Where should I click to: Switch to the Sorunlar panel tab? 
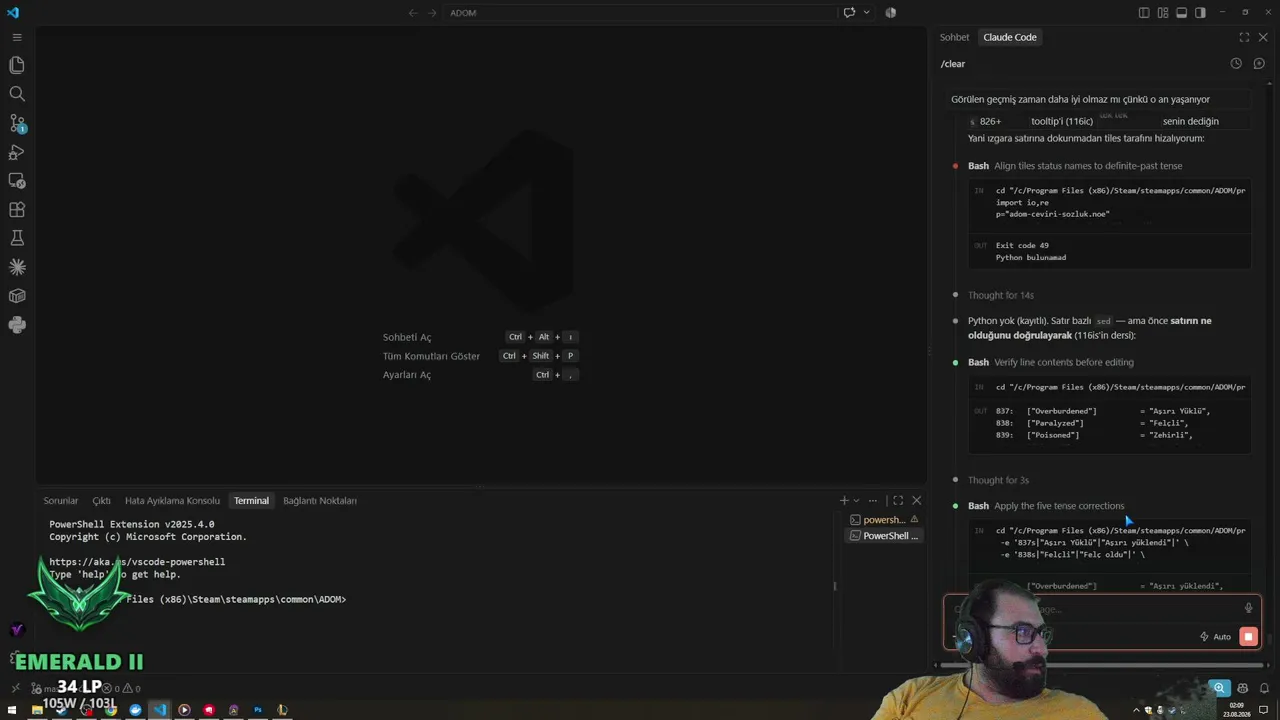(x=60, y=501)
